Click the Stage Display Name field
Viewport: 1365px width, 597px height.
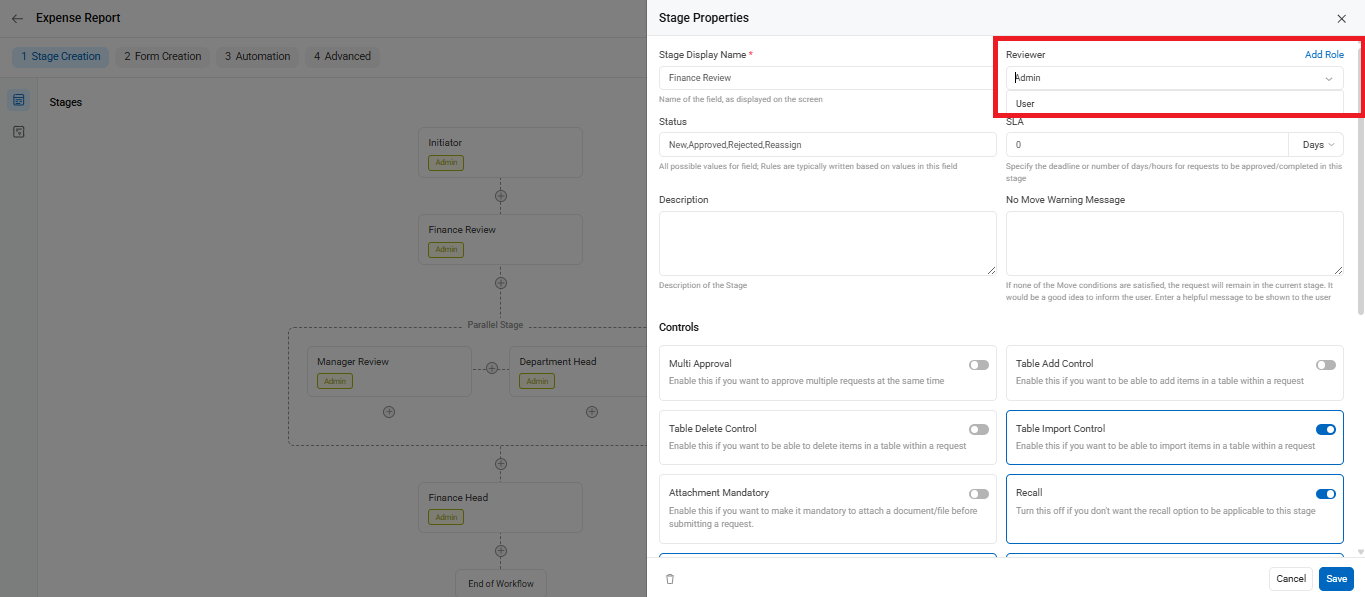click(x=827, y=78)
